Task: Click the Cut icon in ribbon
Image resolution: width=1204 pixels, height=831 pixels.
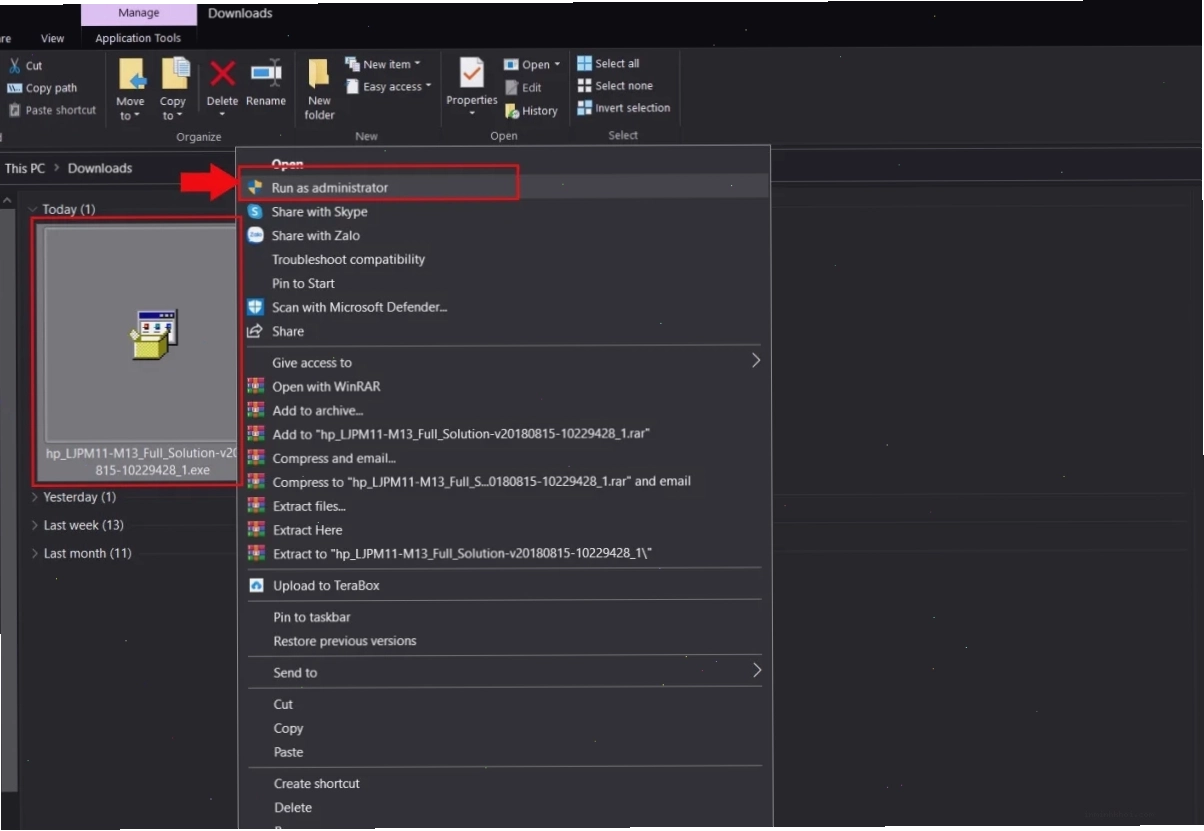Action: tap(15, 66)
